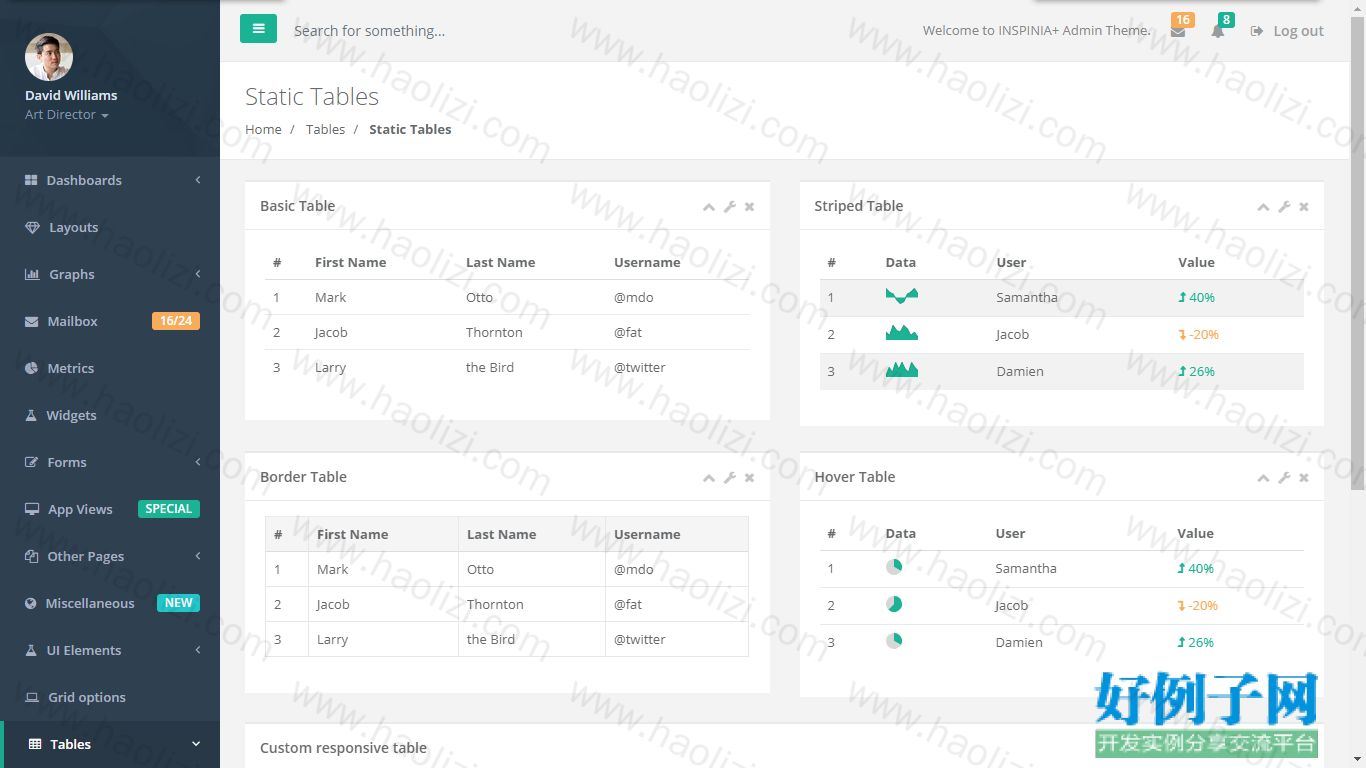Image resolution: width=1366 pixels, height=768 pixels.
Task: Toggle the sidebar with the green hamburger button
Action: coord(258,29)
